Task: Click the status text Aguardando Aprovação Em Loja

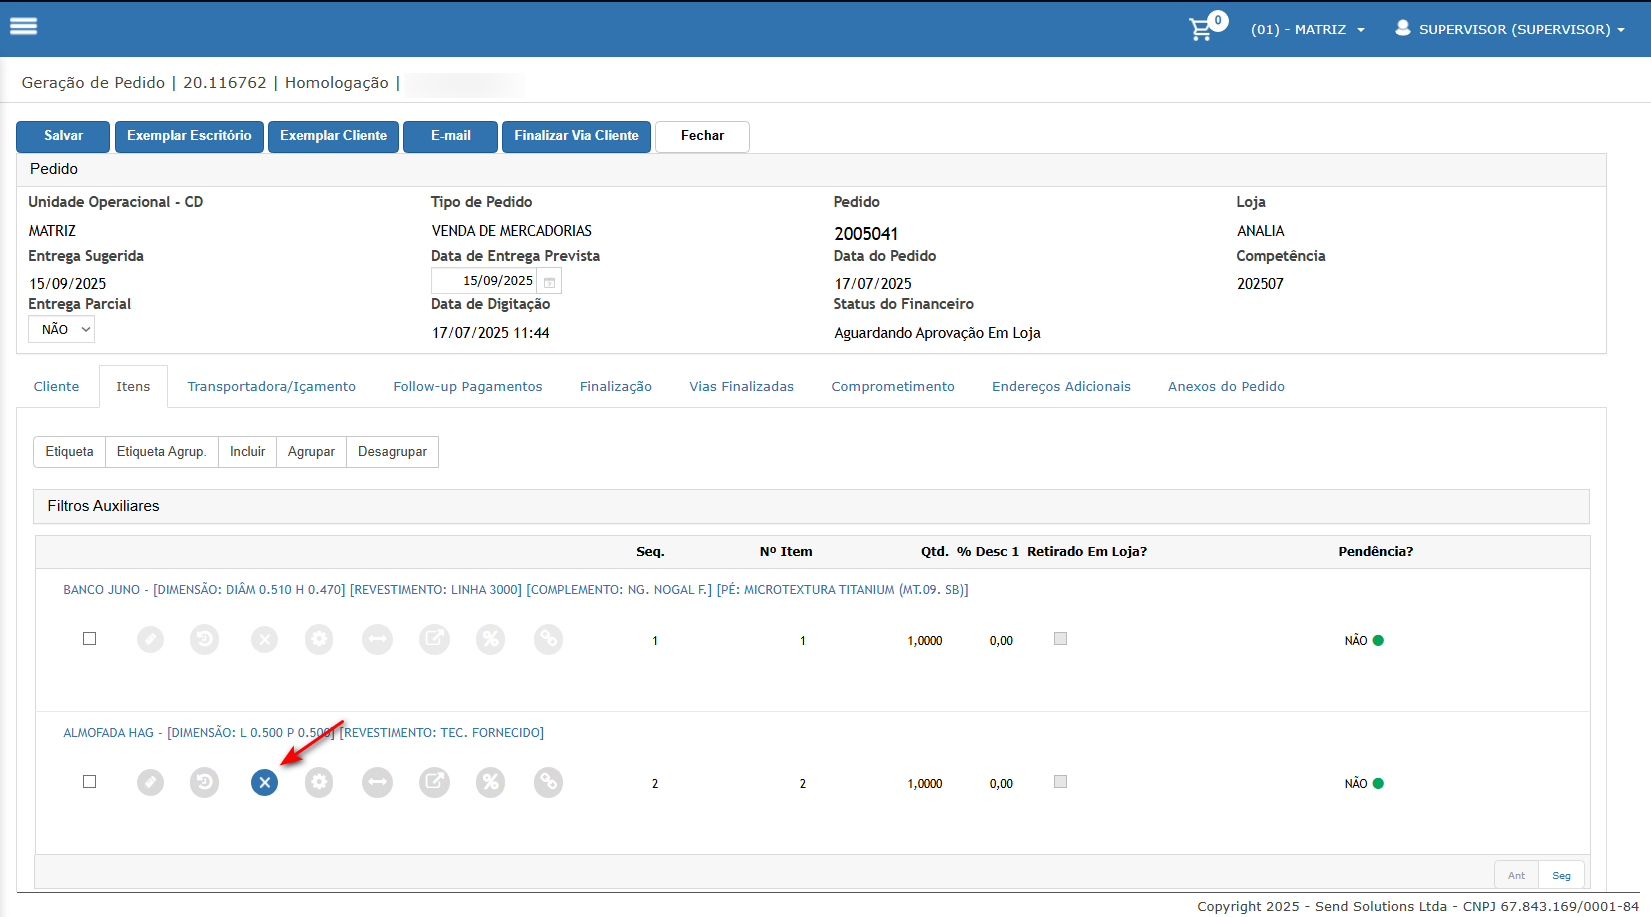Action: point(937,333)
